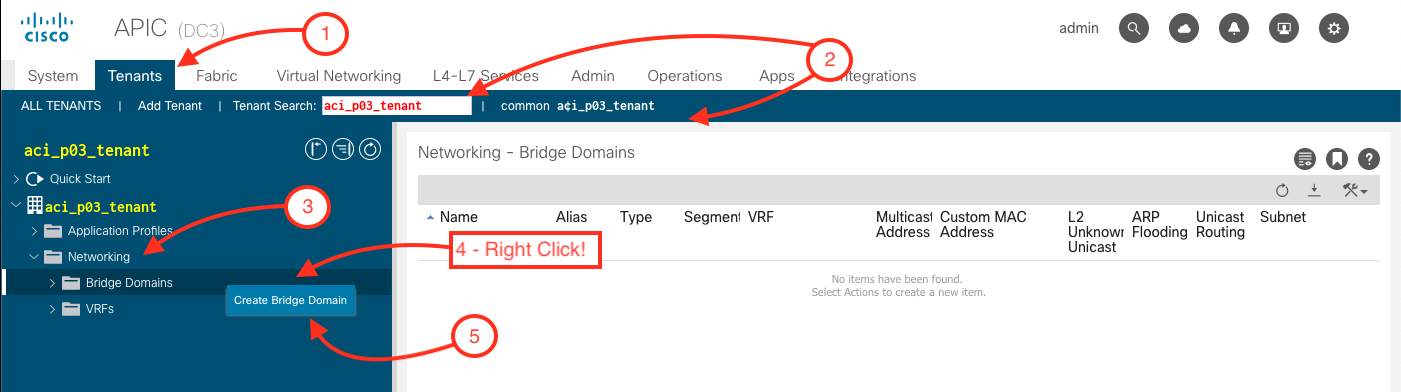This screenshot has height=392, width=1401.
Task: Click the download icon in table toolbar
Action: [x=1315, y=190]
